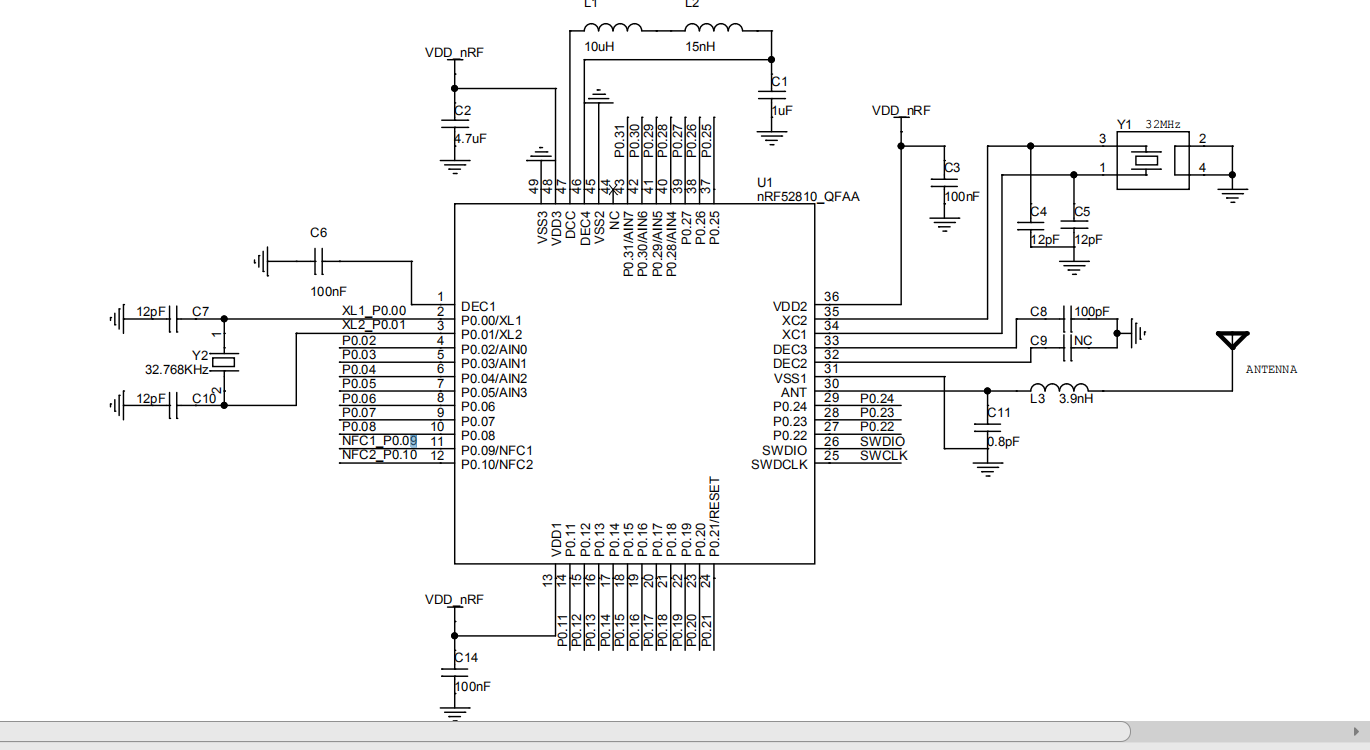Click the antenna symbol above ANTENNA label

point(1231,340)
